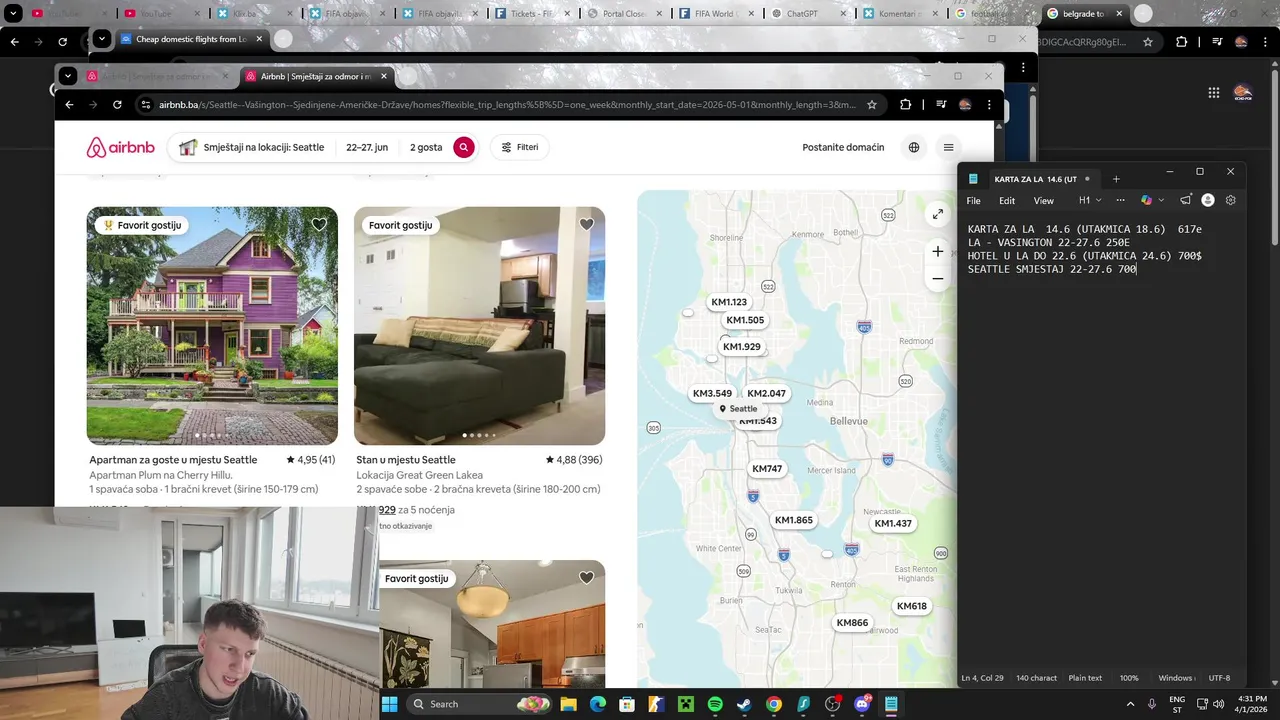The image size is (1280, 720).
Task: Open Spotify from the taskbar
Action: tap(715, 704)
